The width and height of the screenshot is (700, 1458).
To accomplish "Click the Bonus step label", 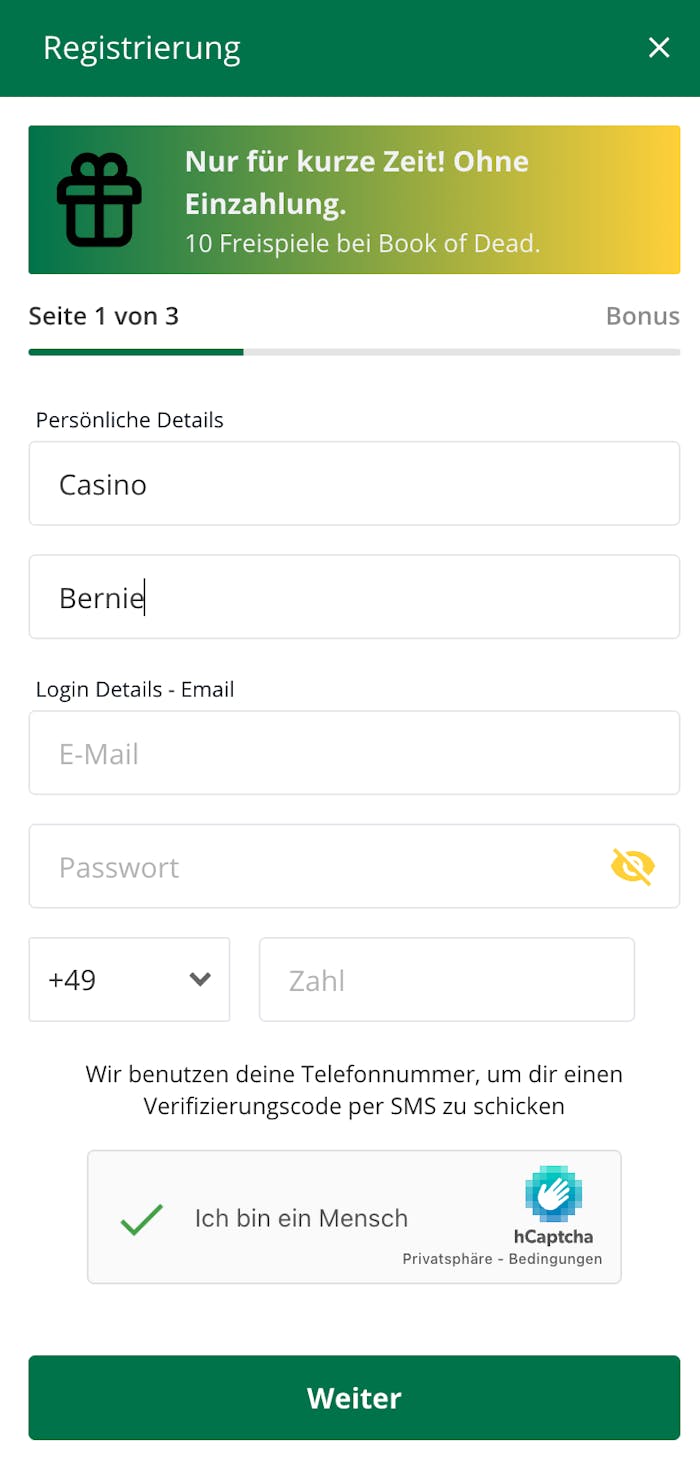I will coord(642,316).
